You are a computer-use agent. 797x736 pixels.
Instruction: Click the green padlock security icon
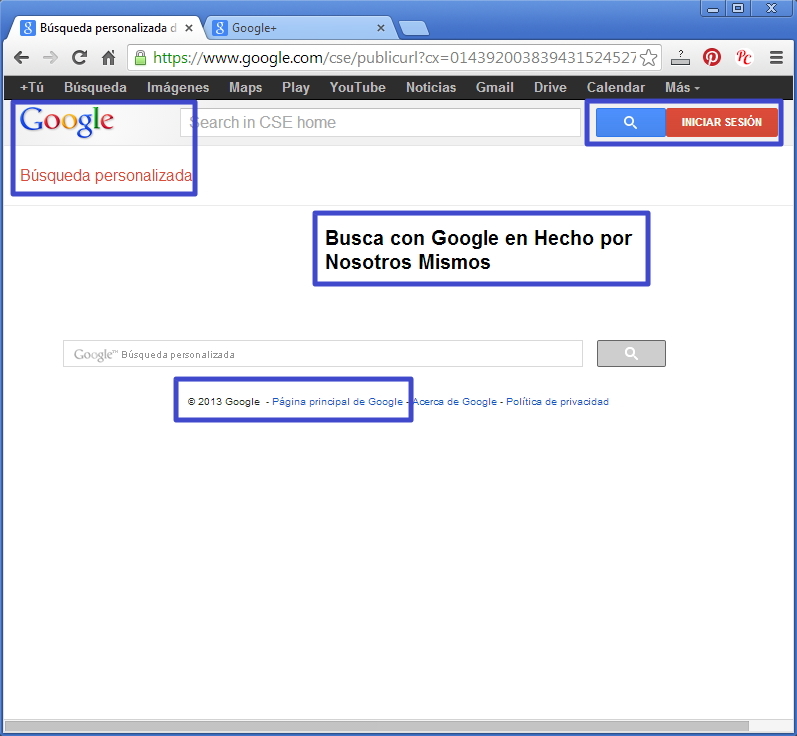[x=140, y=57]
